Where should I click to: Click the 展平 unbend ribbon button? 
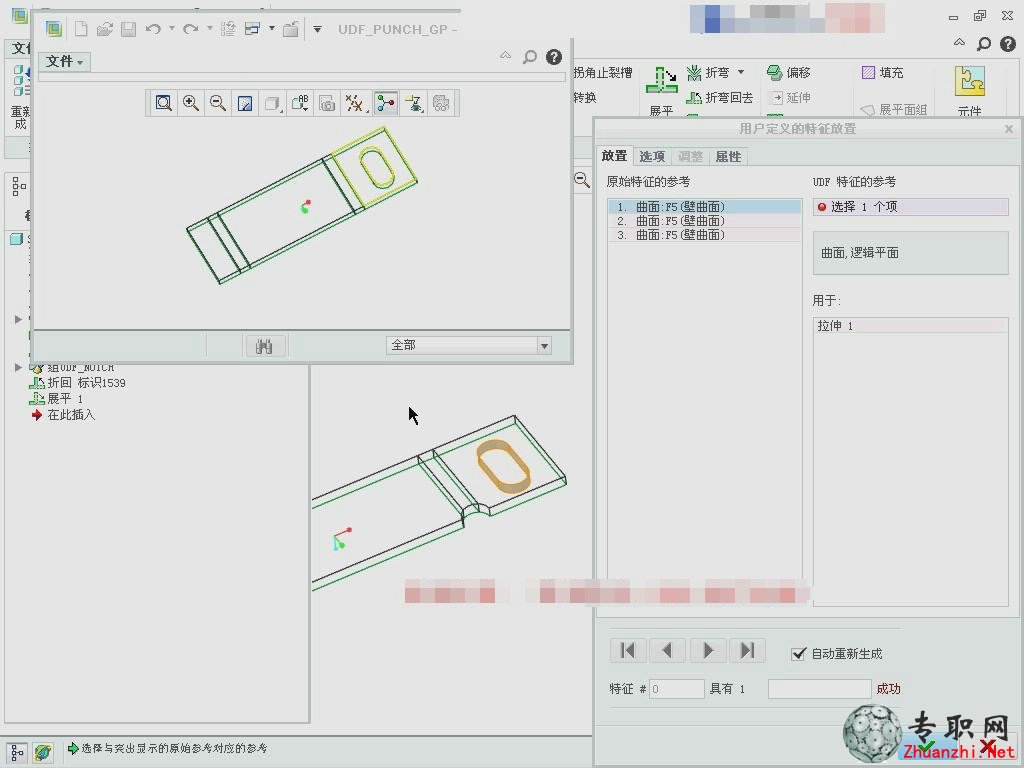tap(662, 91)
